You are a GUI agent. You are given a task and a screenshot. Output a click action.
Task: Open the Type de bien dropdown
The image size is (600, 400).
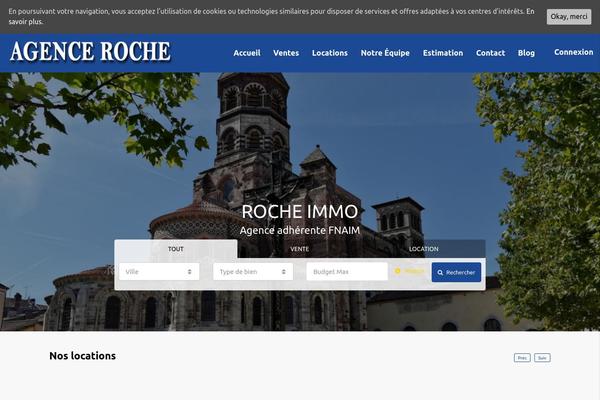pos(253,272)
